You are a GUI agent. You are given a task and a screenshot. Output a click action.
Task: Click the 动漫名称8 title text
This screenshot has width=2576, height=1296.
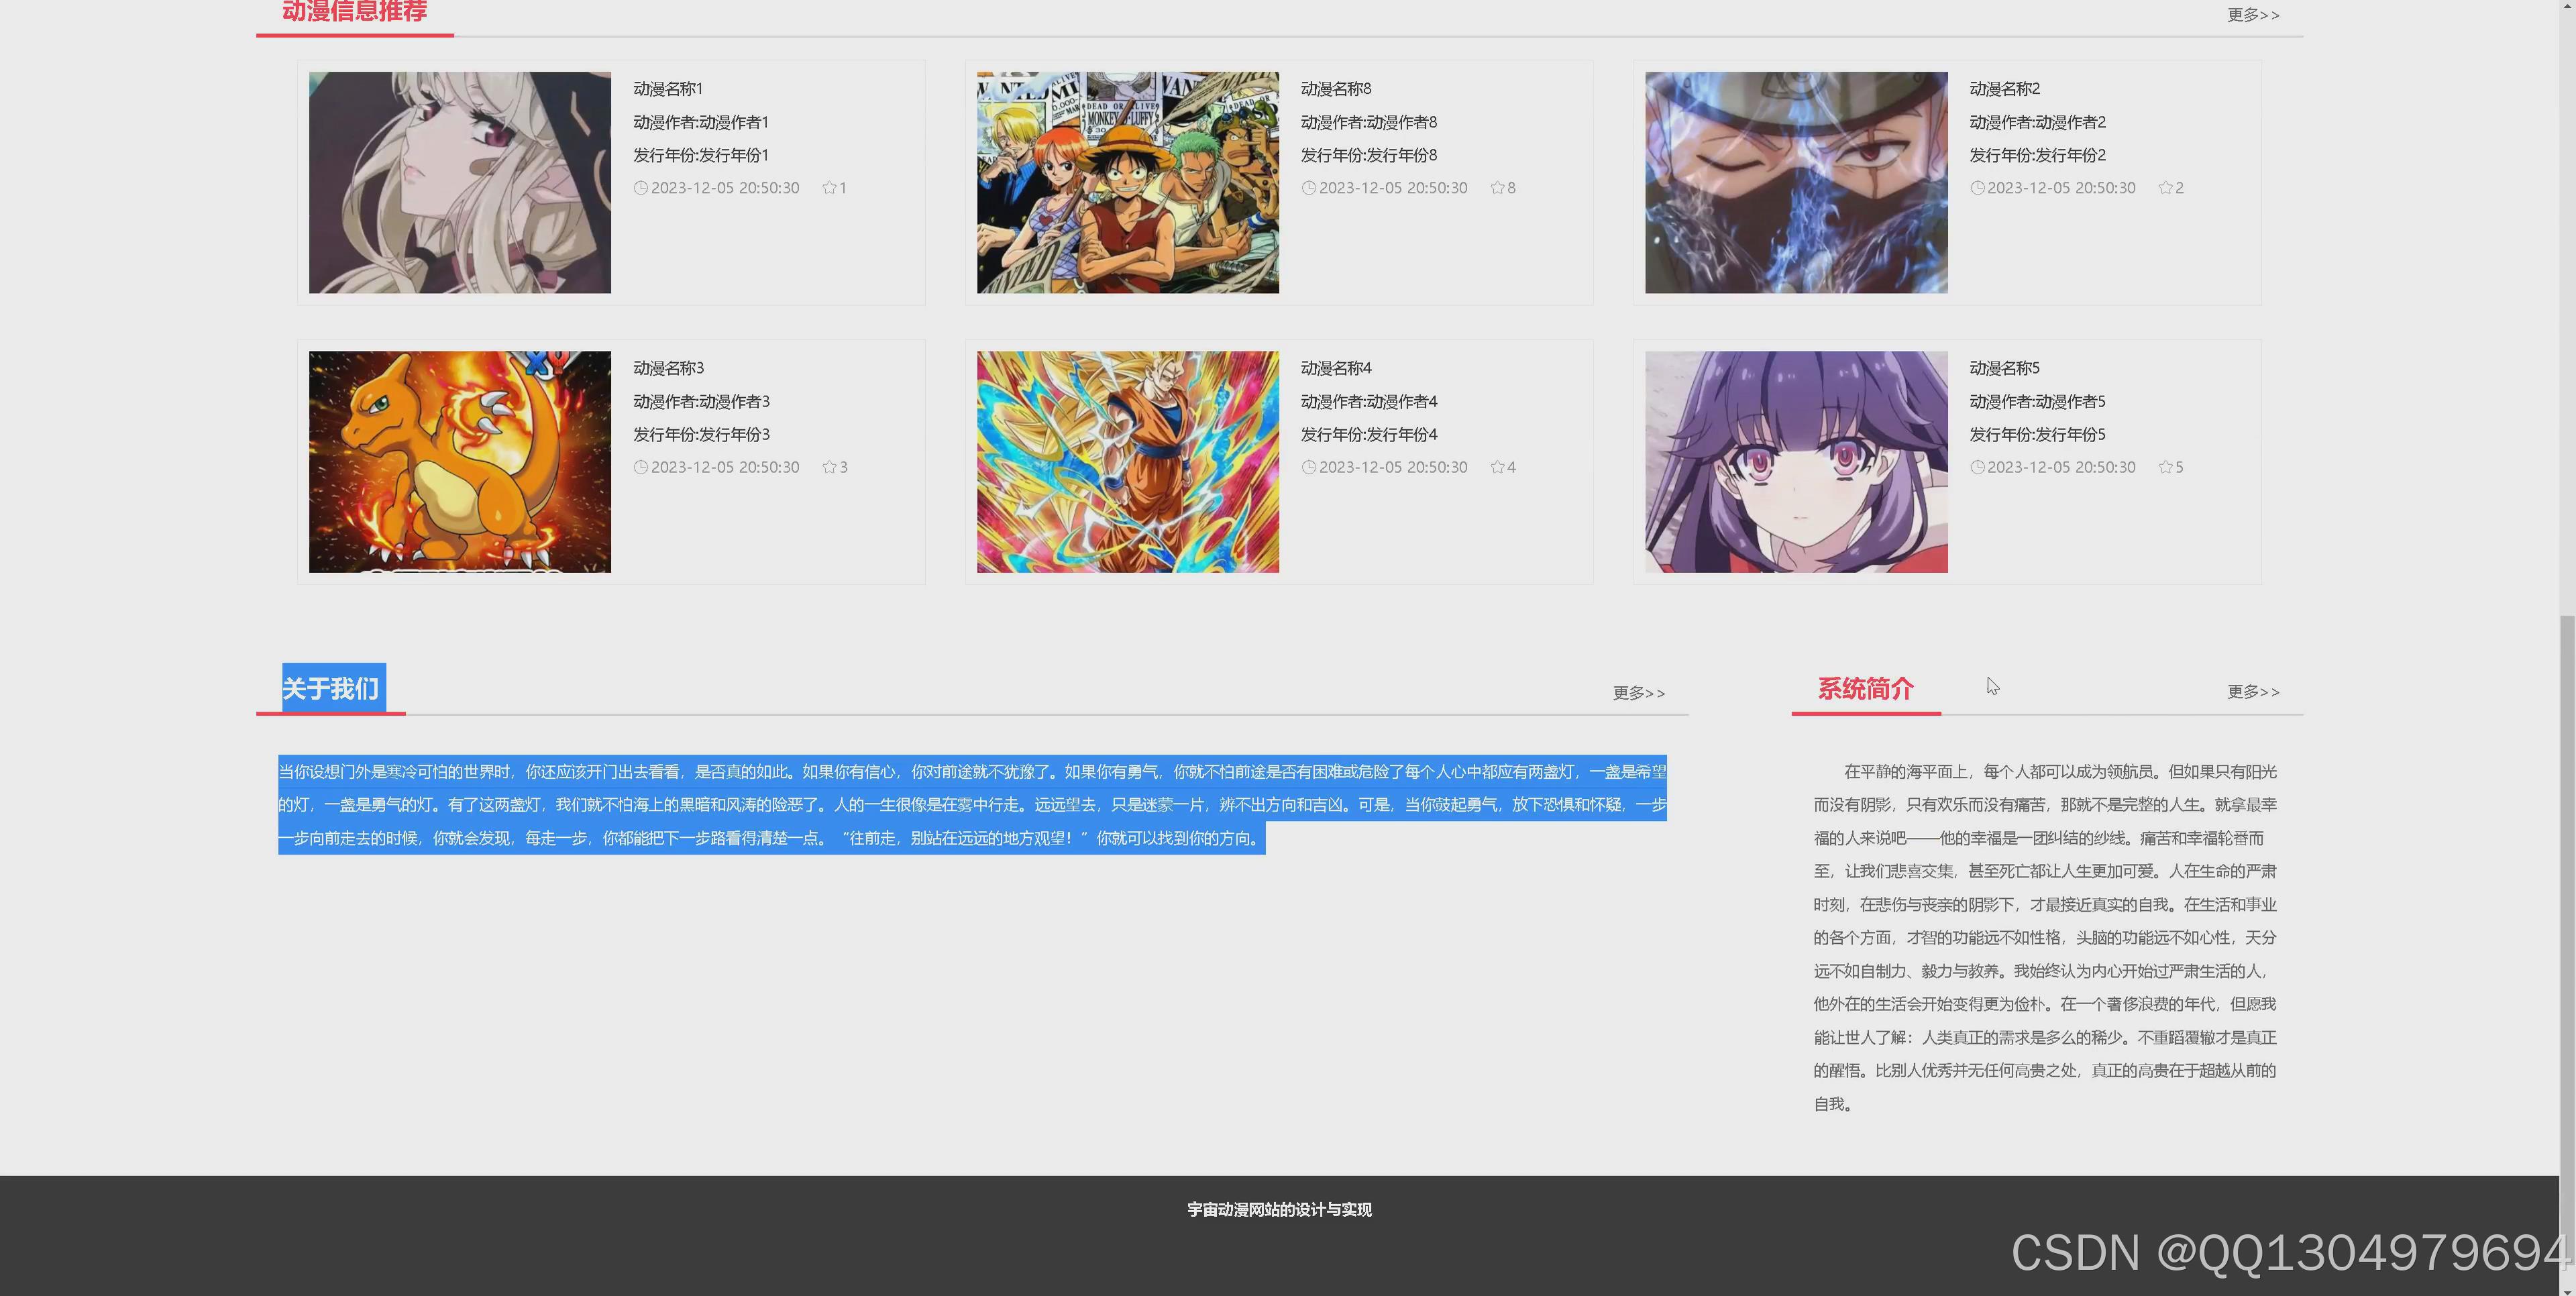click(x=1335, y=89)
